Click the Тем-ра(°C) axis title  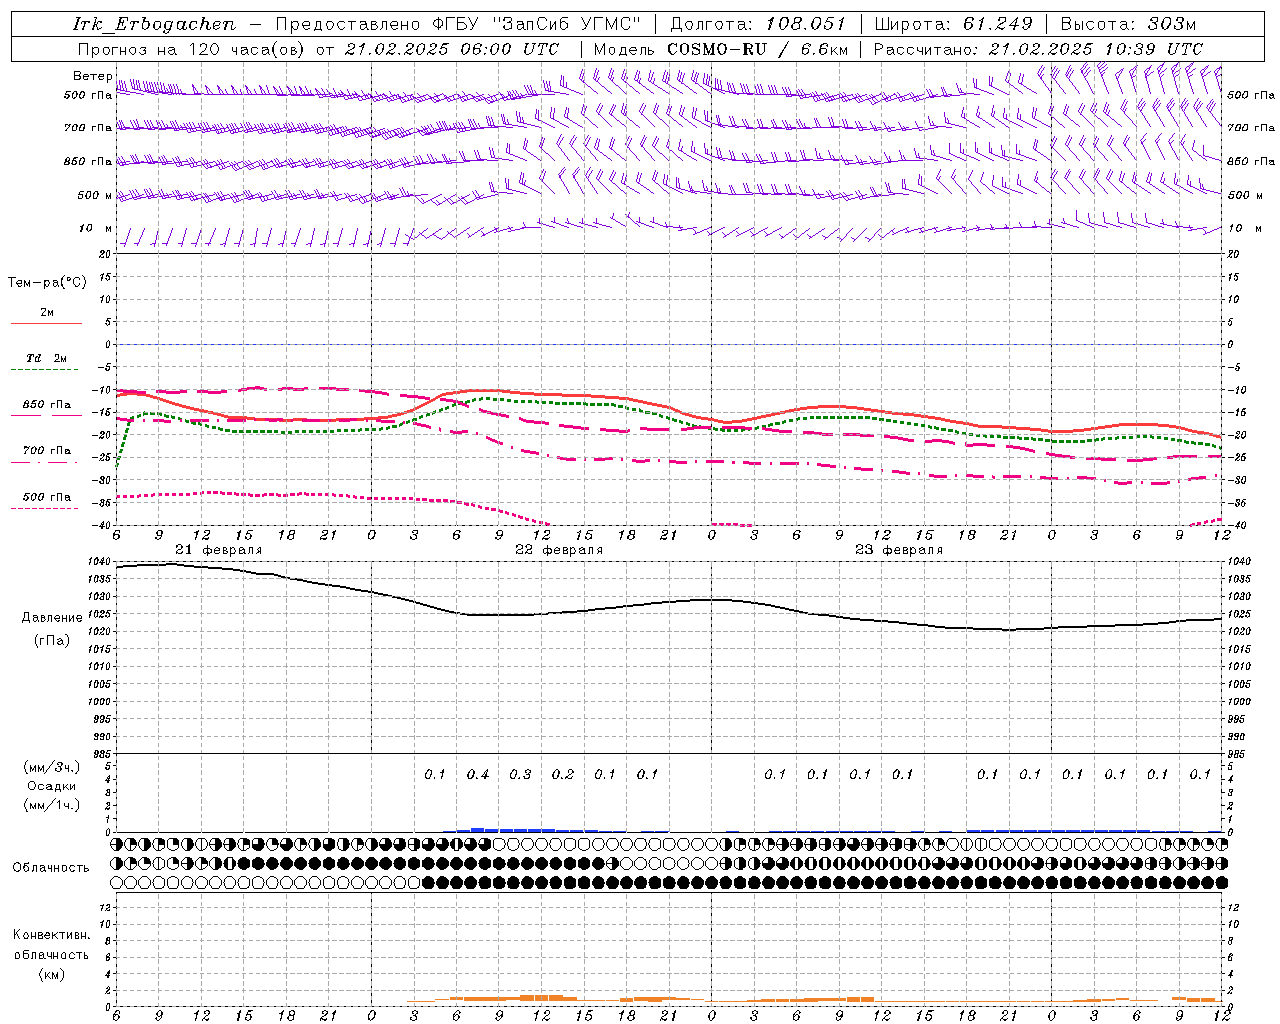tap(47, 283)
